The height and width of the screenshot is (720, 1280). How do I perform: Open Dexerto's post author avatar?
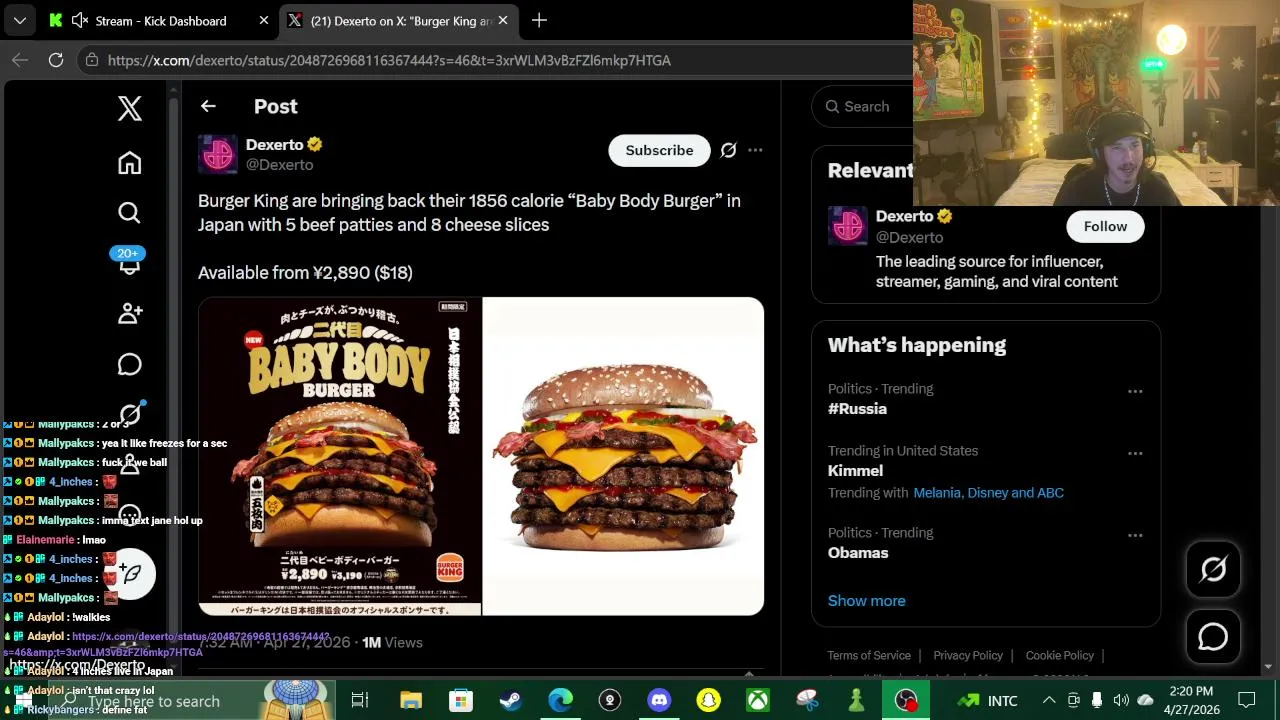point(218,154)
